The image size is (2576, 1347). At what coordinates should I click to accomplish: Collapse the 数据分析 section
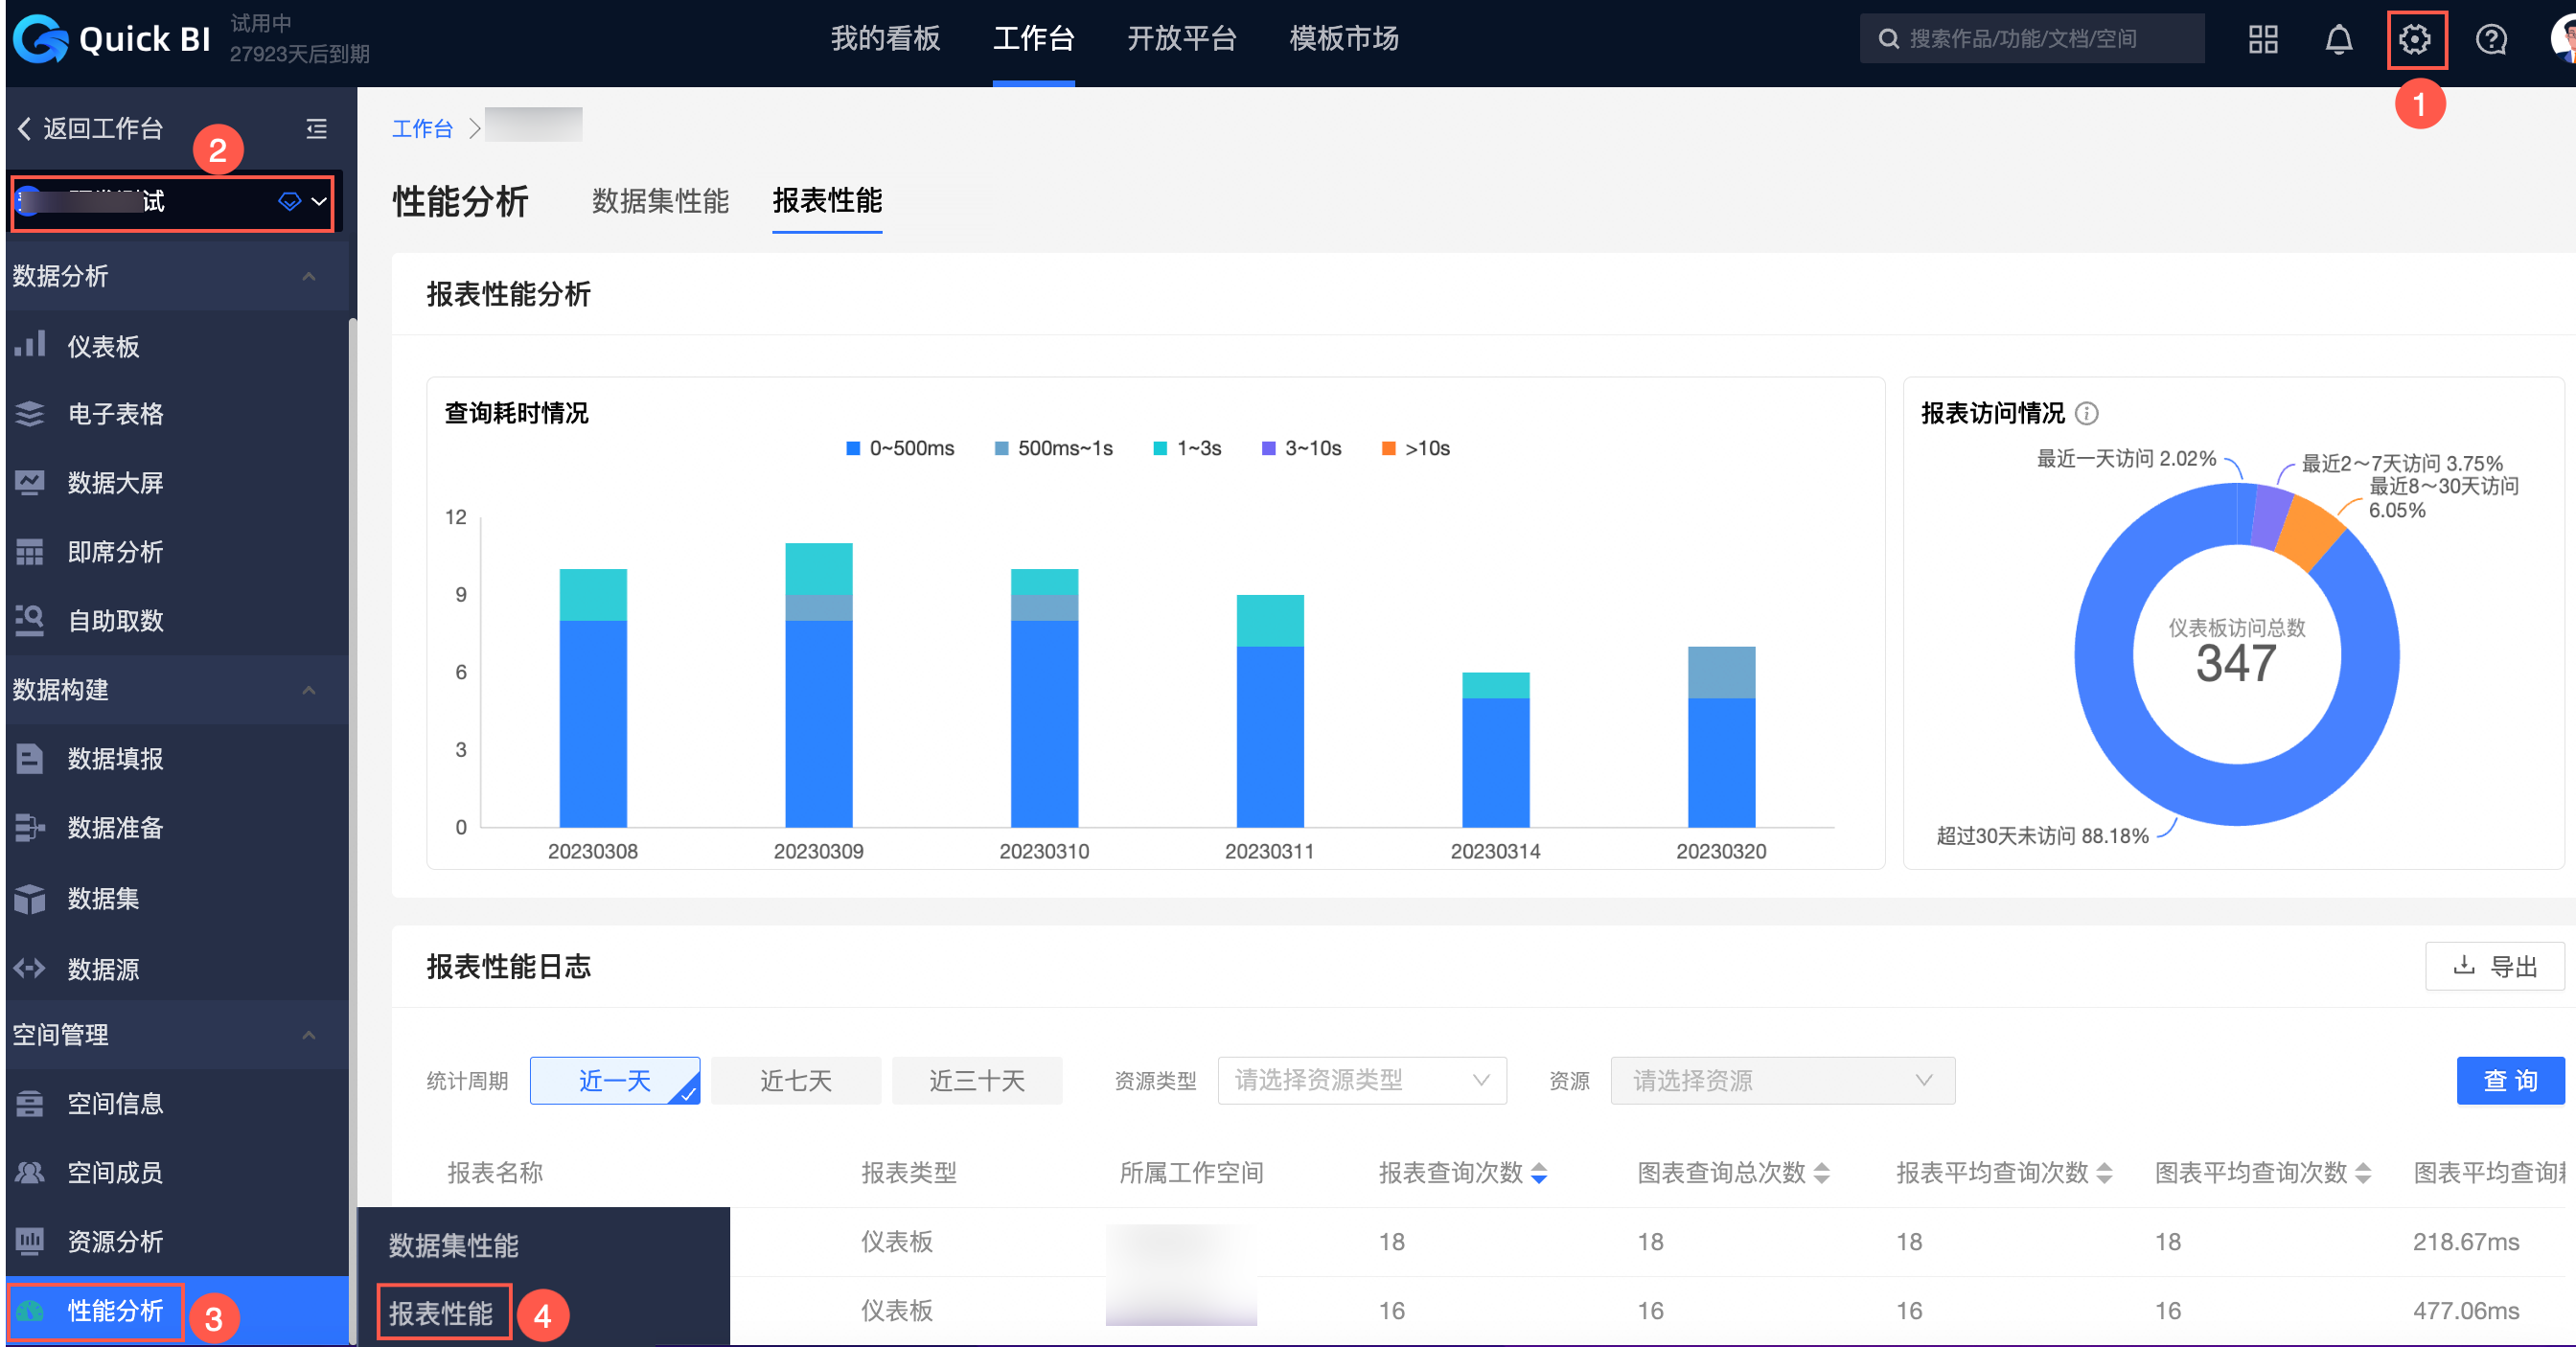(x=309, y=276)
